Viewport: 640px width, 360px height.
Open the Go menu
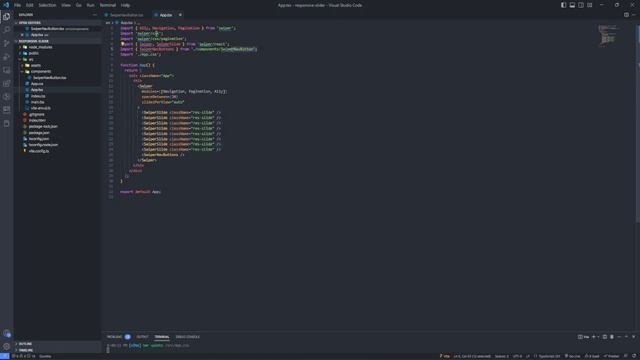78,5
